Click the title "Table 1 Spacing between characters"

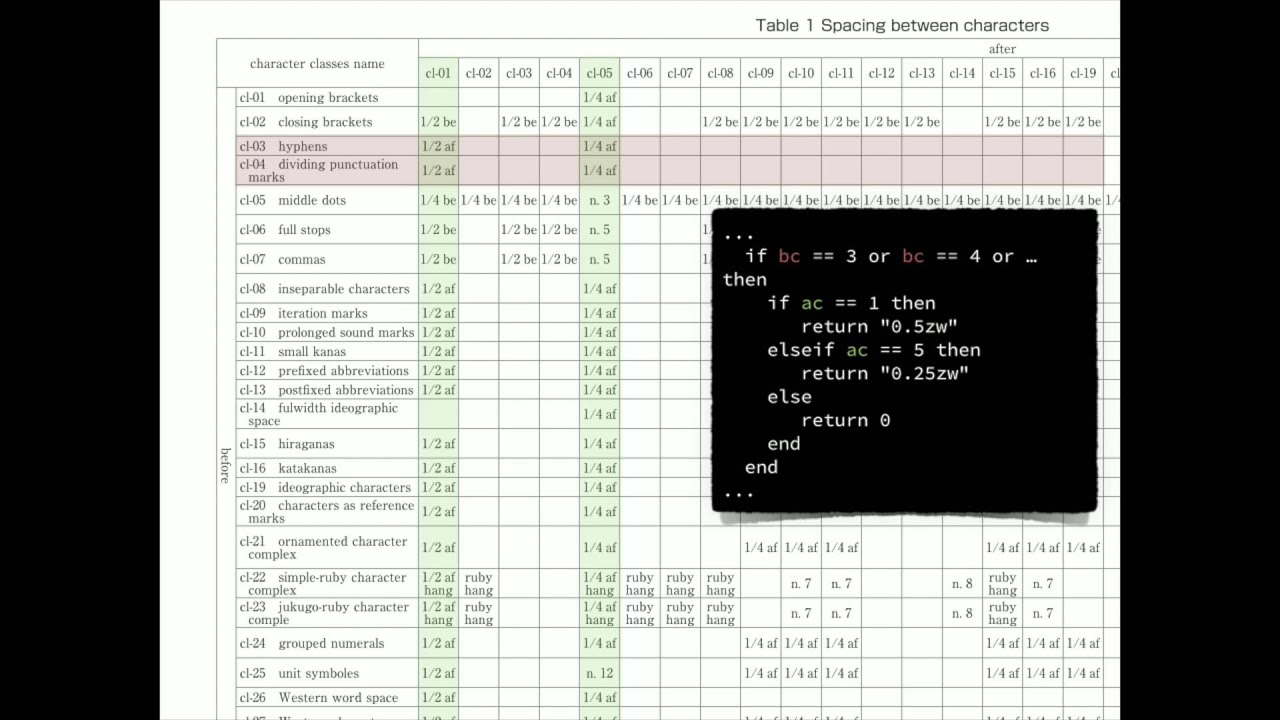point(902,25)
